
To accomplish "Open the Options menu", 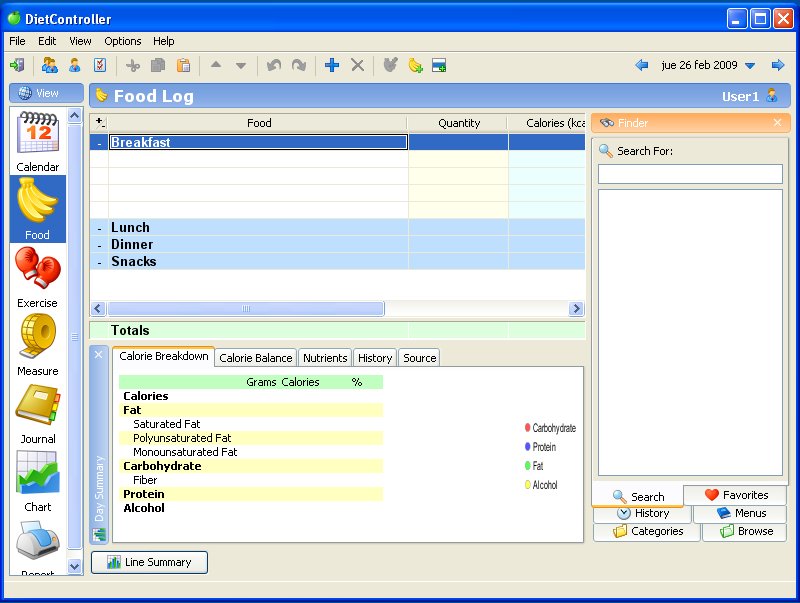I will 122,41.
